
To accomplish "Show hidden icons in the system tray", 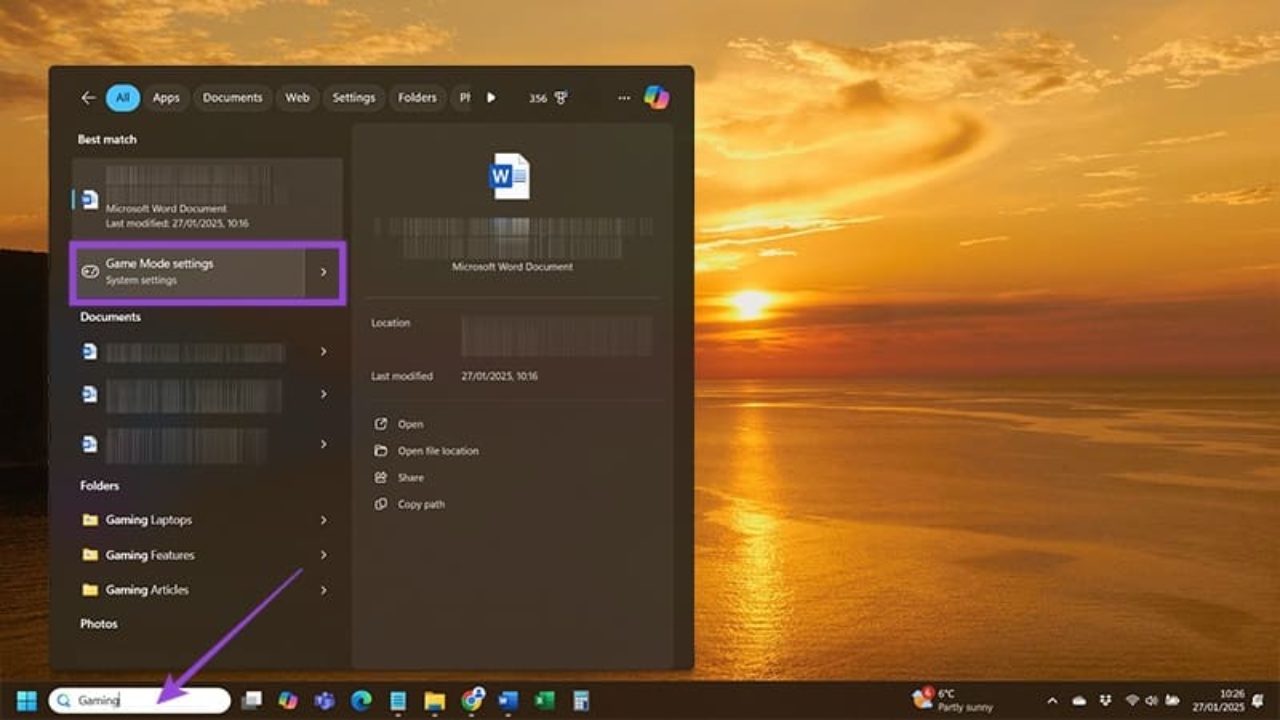I will point(1051,702).
